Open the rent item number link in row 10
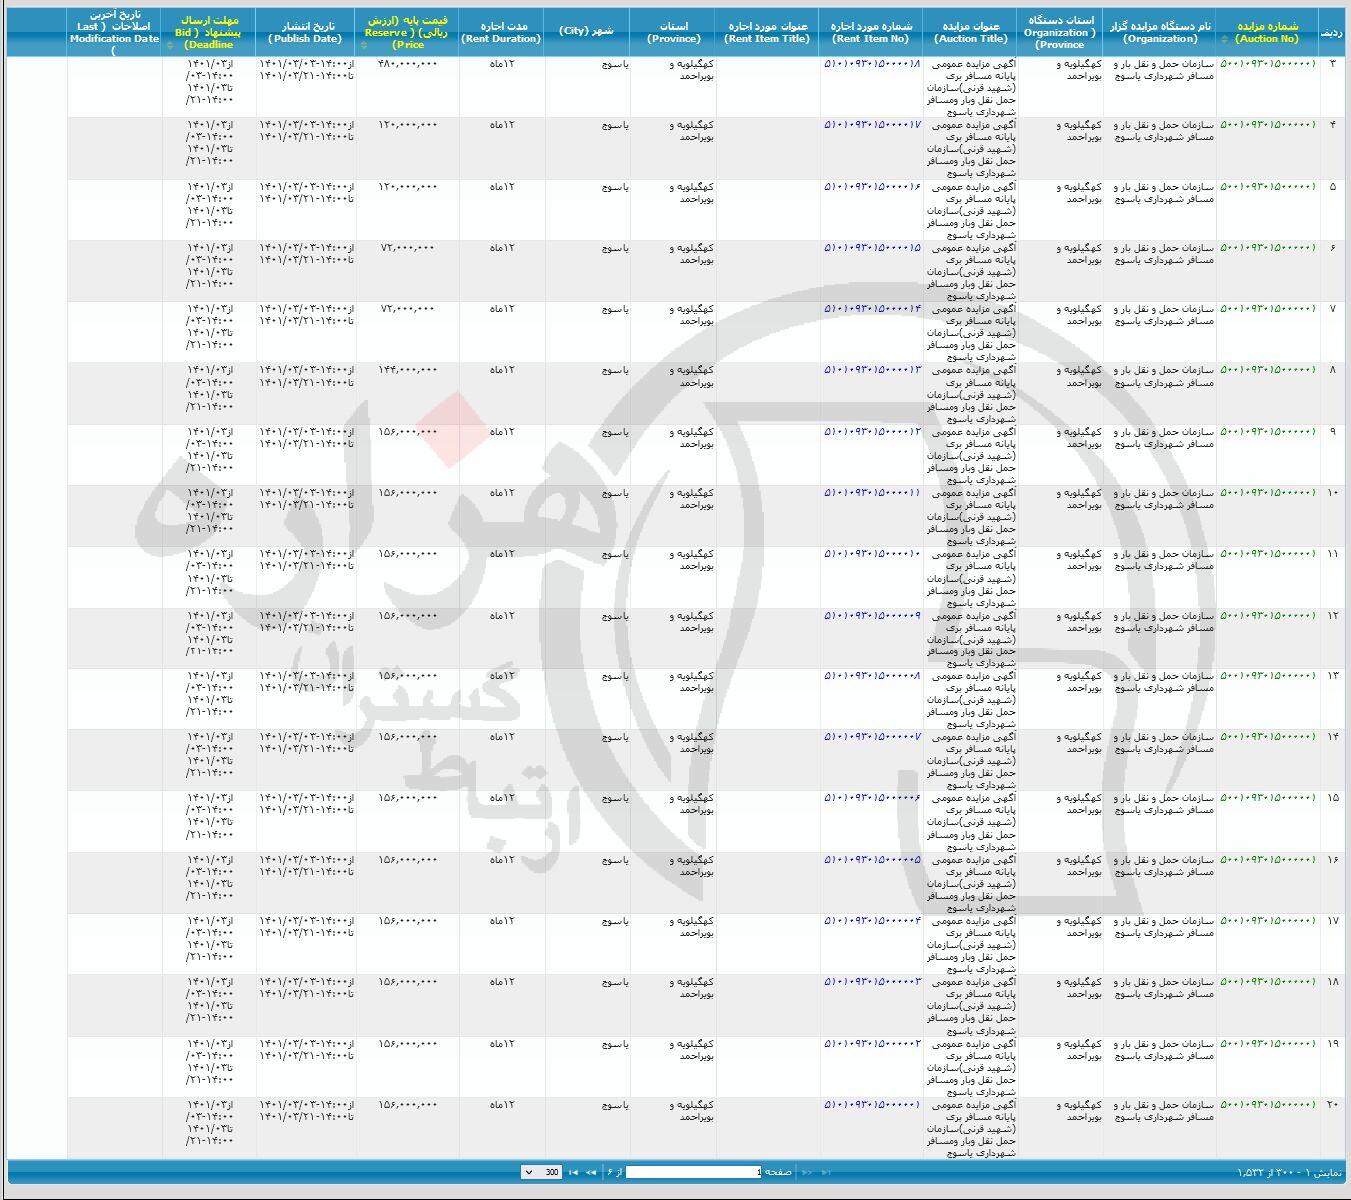The height and width of the screenshot is (1200, 1351). click(871, 493)
